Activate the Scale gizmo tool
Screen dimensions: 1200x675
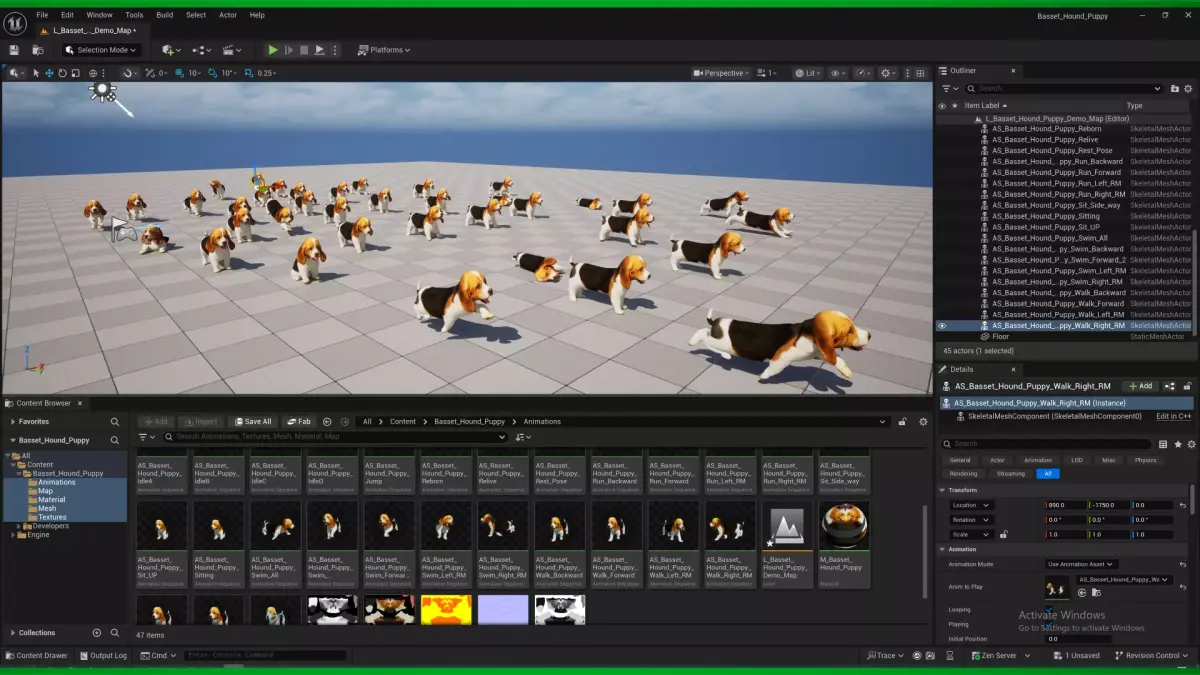[75, 73]
